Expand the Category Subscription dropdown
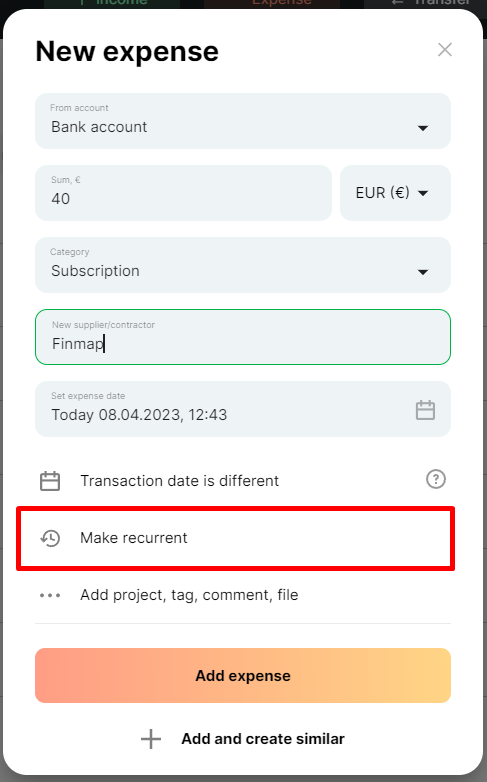Image resolution: width=487 pixels, height=782 pixels. tap(243, 265)
